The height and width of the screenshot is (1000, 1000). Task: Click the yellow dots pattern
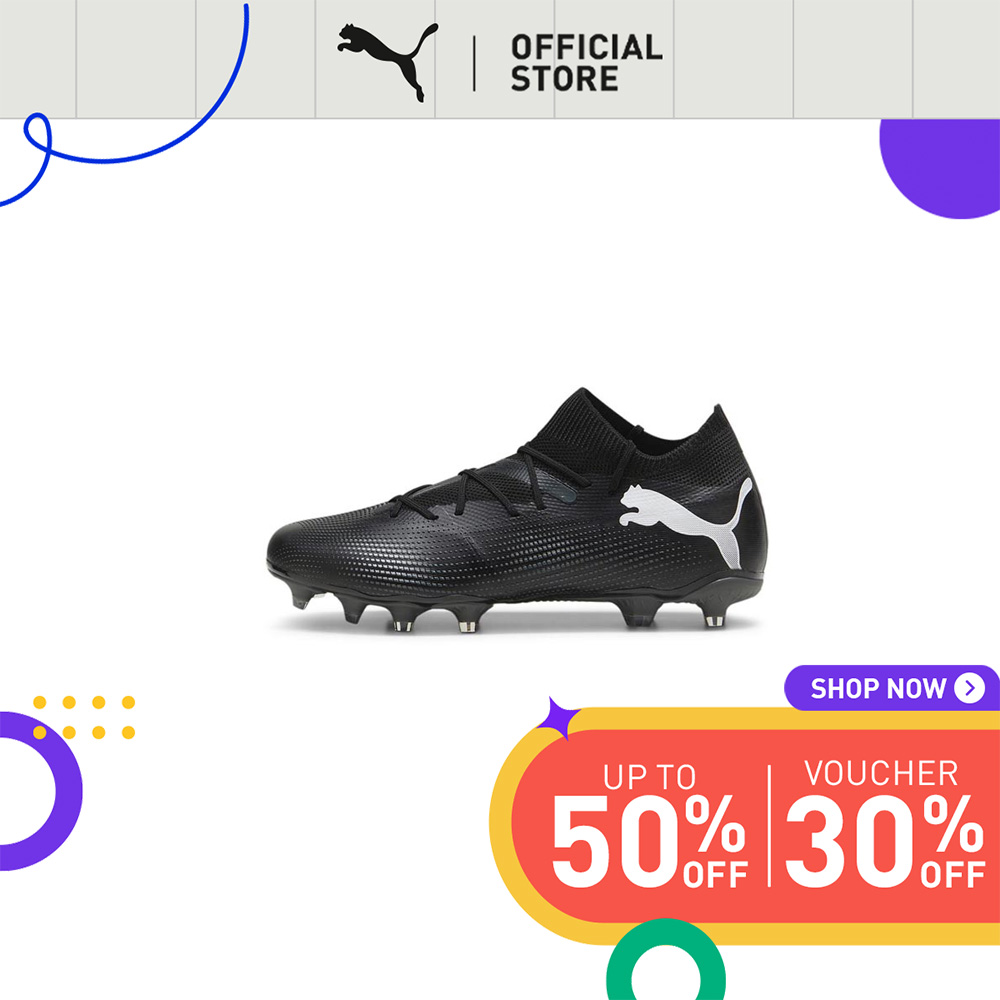(84, 717)
